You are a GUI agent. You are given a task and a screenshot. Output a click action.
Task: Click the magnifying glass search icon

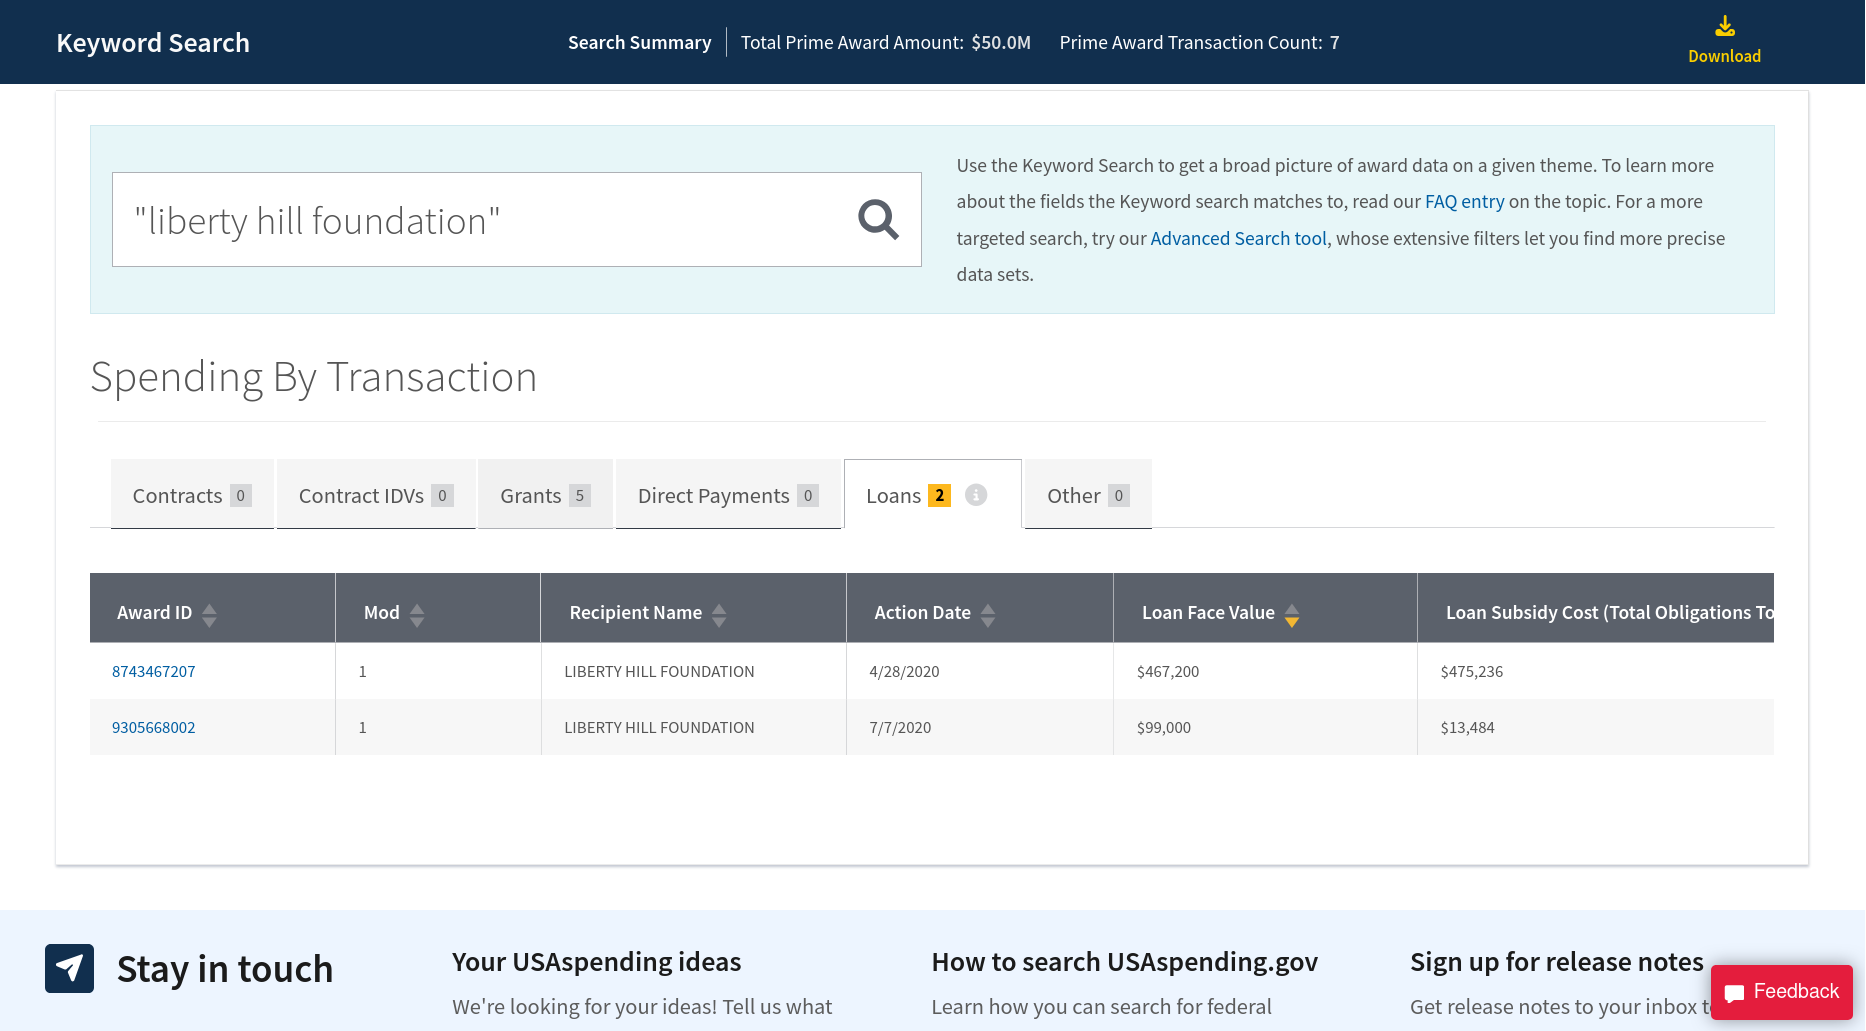[878, 219]
